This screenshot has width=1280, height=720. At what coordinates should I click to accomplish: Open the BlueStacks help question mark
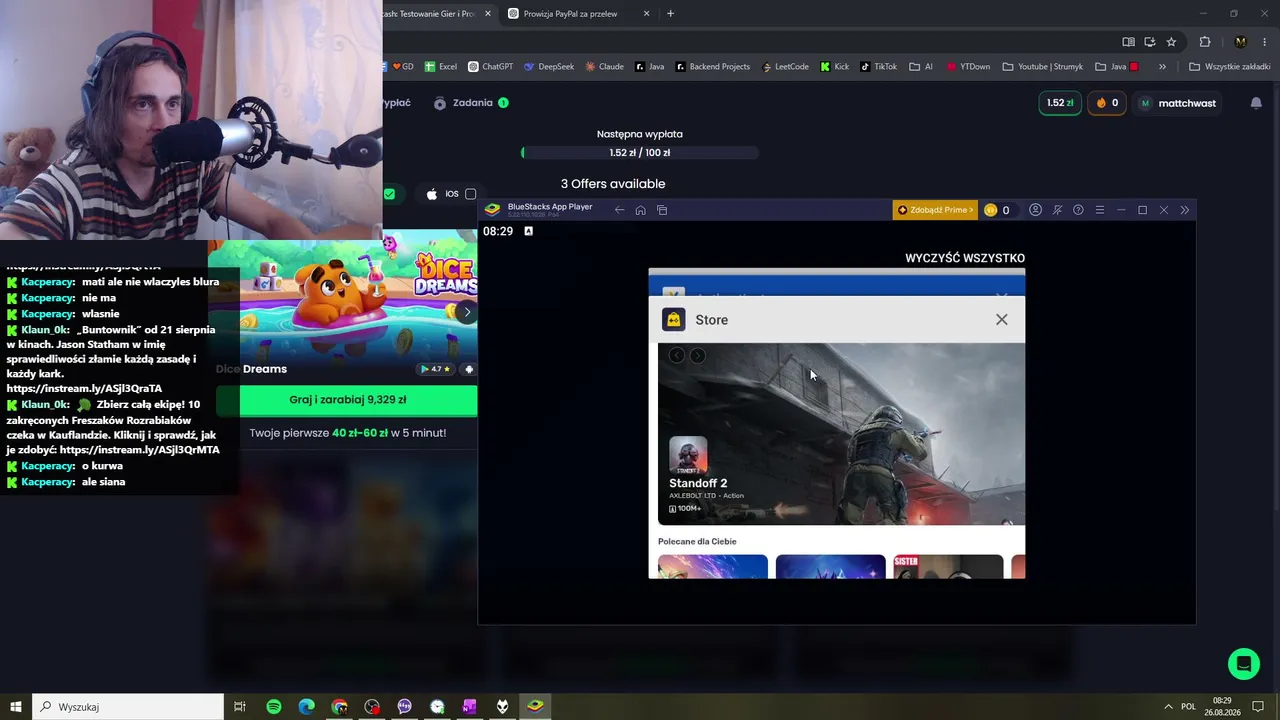click(1078, 210)
